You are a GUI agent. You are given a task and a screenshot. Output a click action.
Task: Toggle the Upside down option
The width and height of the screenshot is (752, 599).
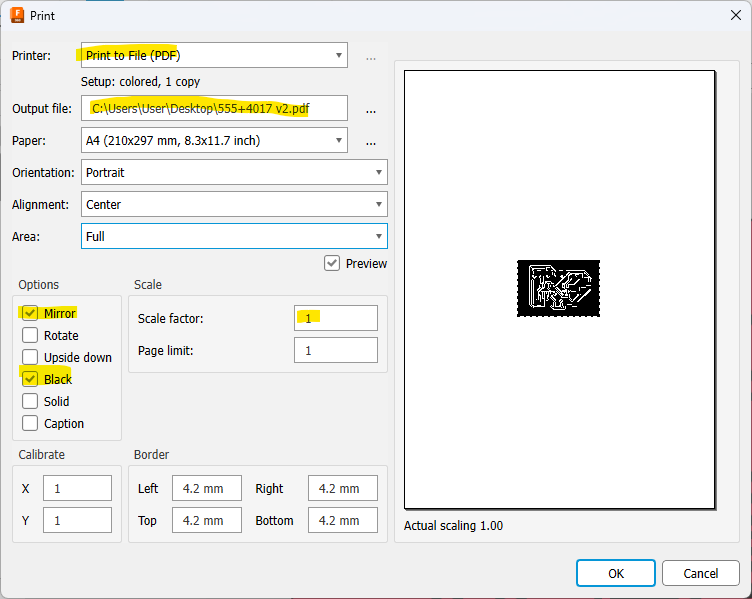30,358
